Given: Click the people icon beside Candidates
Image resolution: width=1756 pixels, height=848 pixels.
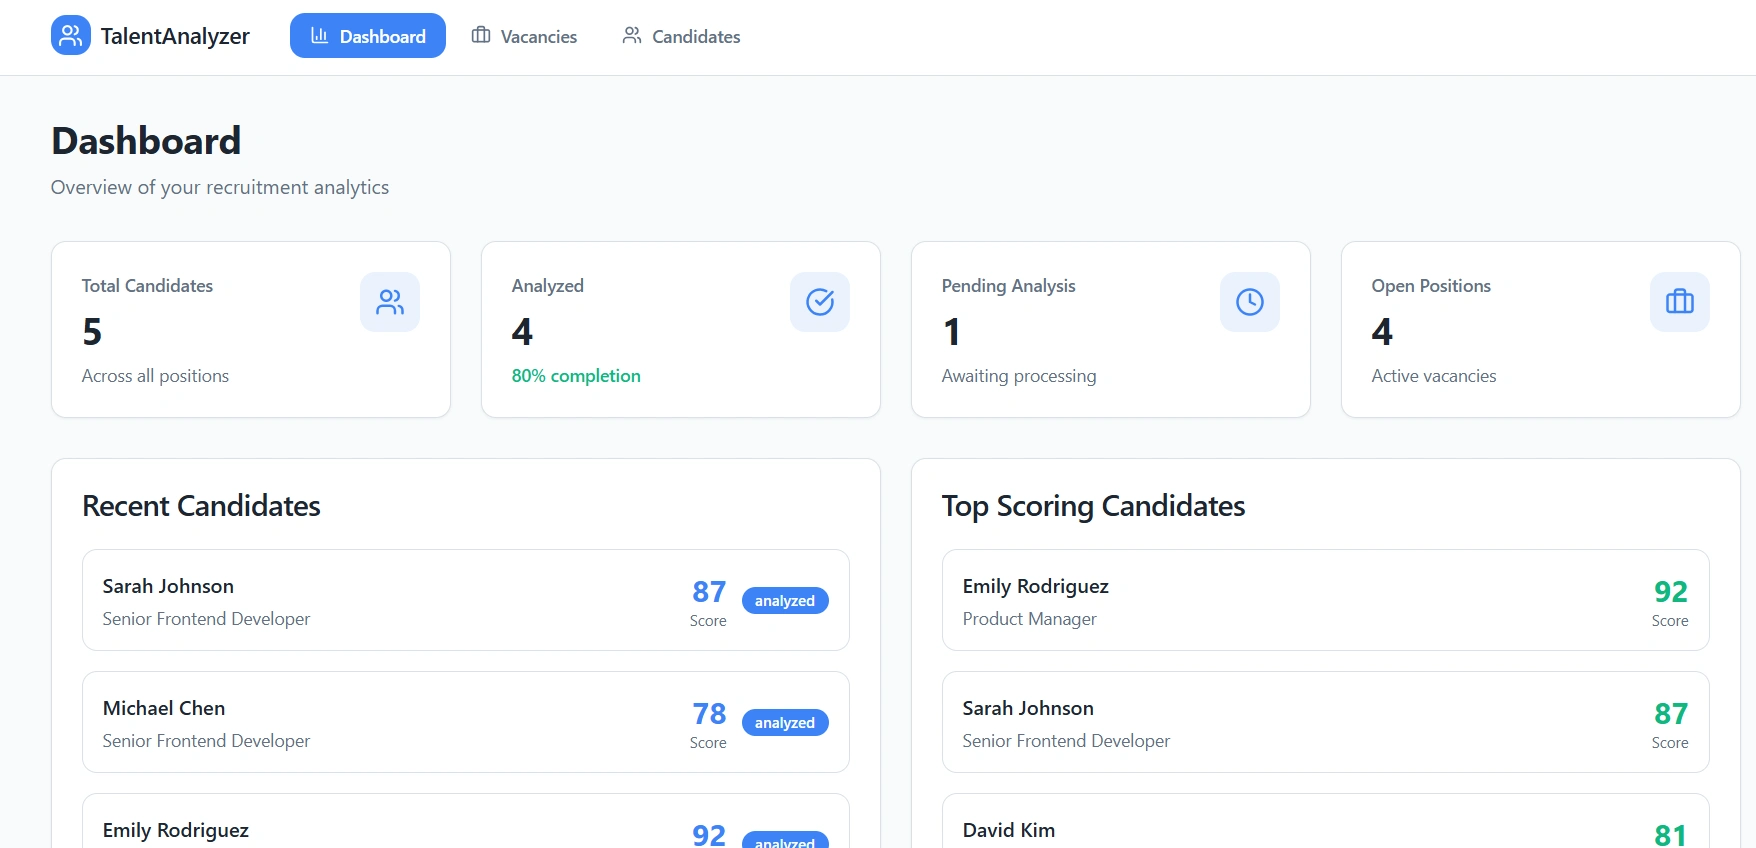Looking at the screenshot, I should 632,36.
